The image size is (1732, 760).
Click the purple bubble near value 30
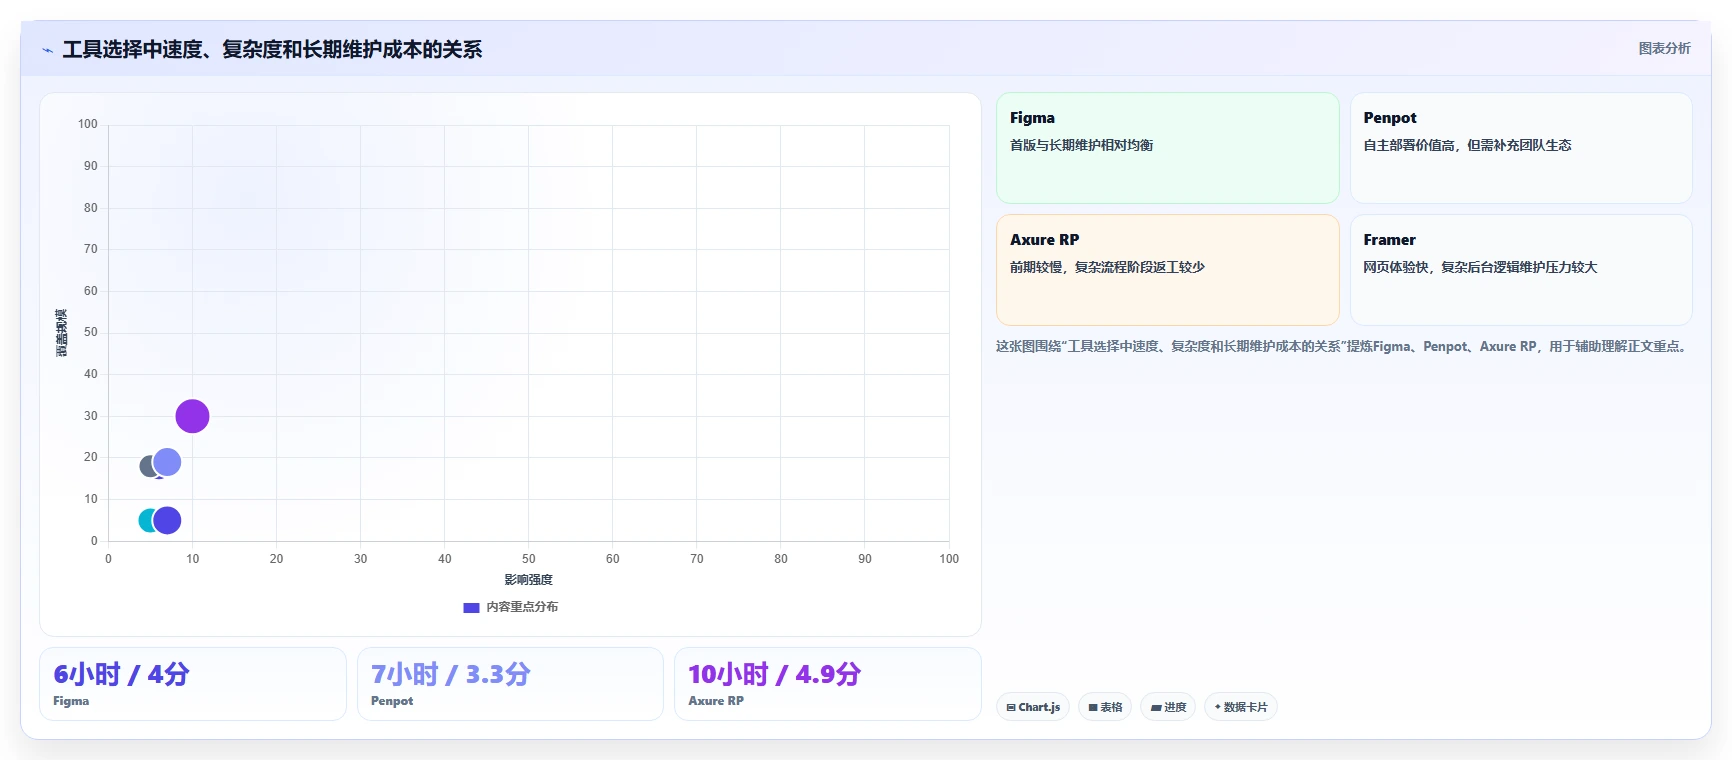click(x=192, y=416)
